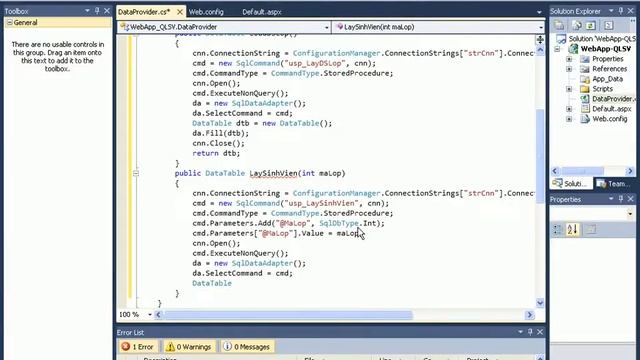Close the DataProvider.cs tab
The image size is (640, 360).
tap(180, 12)
